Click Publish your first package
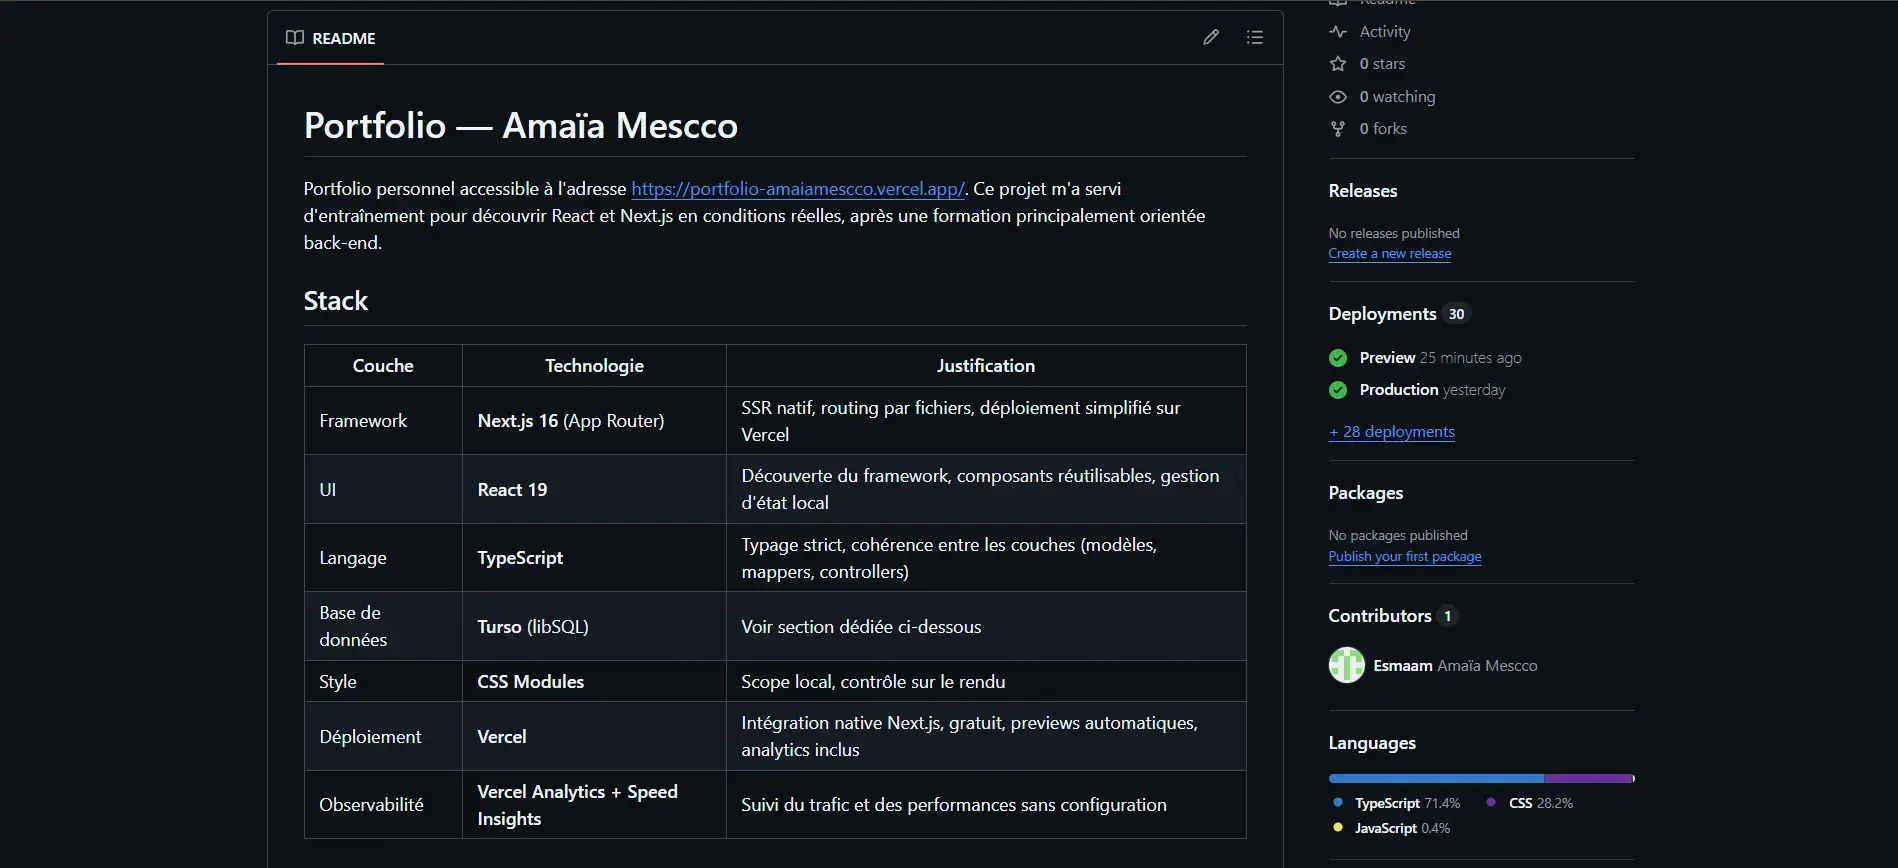The height and width of the screenshot is (868, 1898). coord(1404,557)
